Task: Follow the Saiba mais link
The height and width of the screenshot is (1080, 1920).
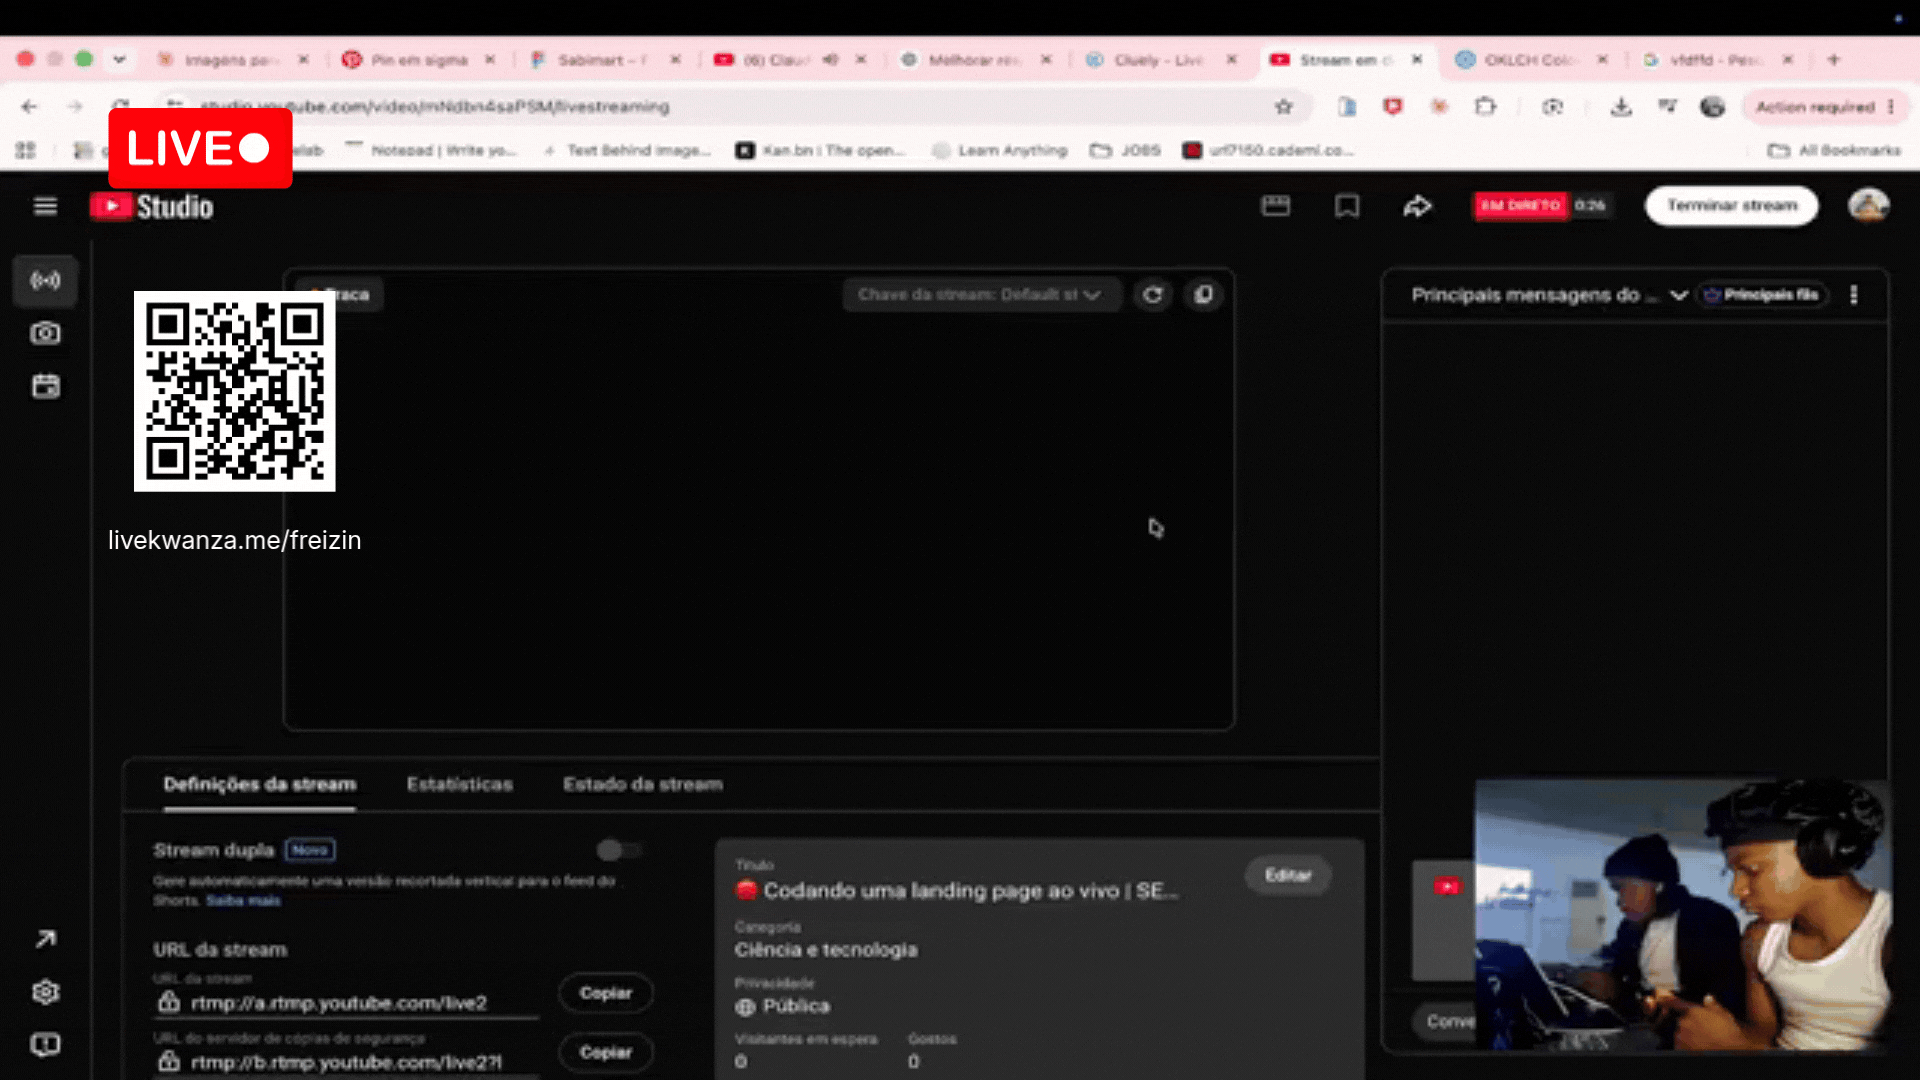Action: (243, 901)
